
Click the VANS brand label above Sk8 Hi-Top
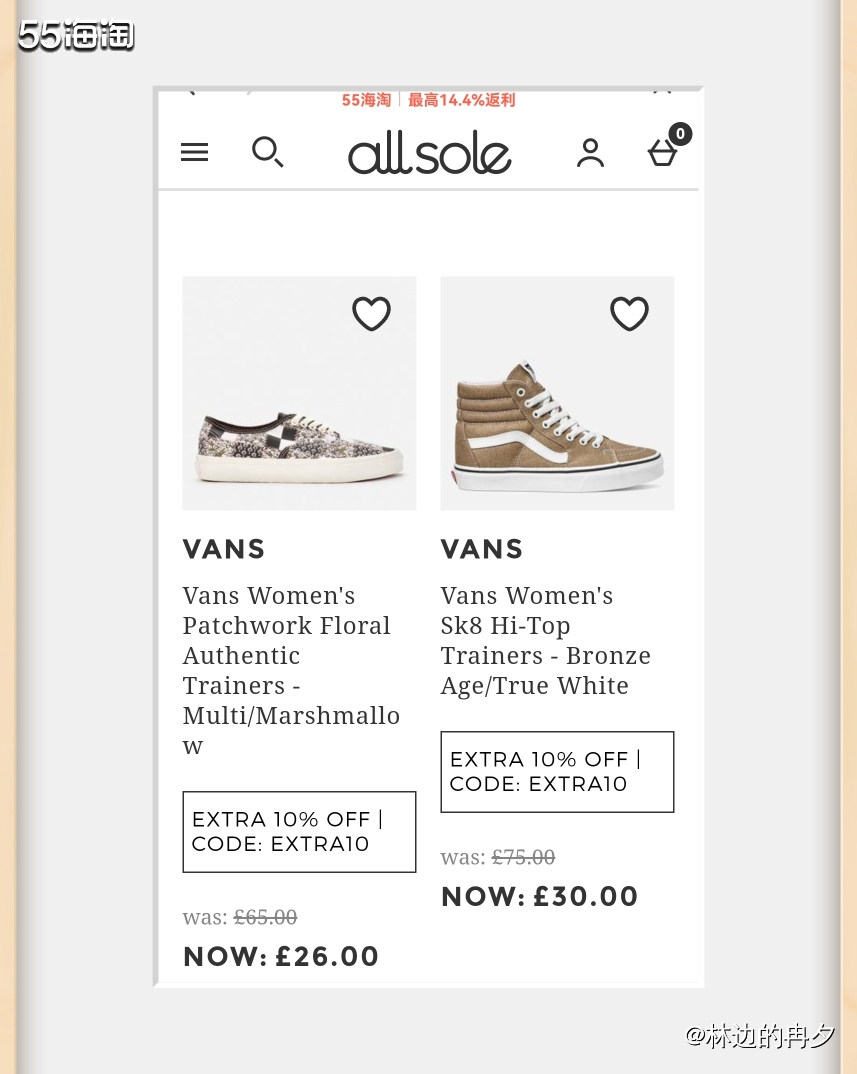pyautogui.click(x=482, y=549)
